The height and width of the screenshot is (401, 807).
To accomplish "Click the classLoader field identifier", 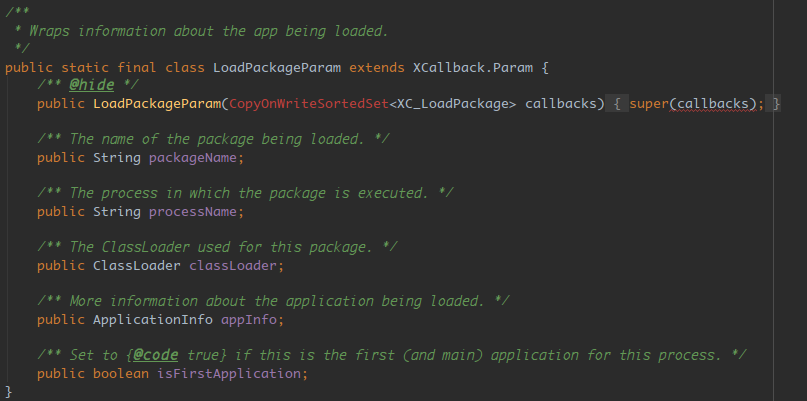I will point(233,266).
